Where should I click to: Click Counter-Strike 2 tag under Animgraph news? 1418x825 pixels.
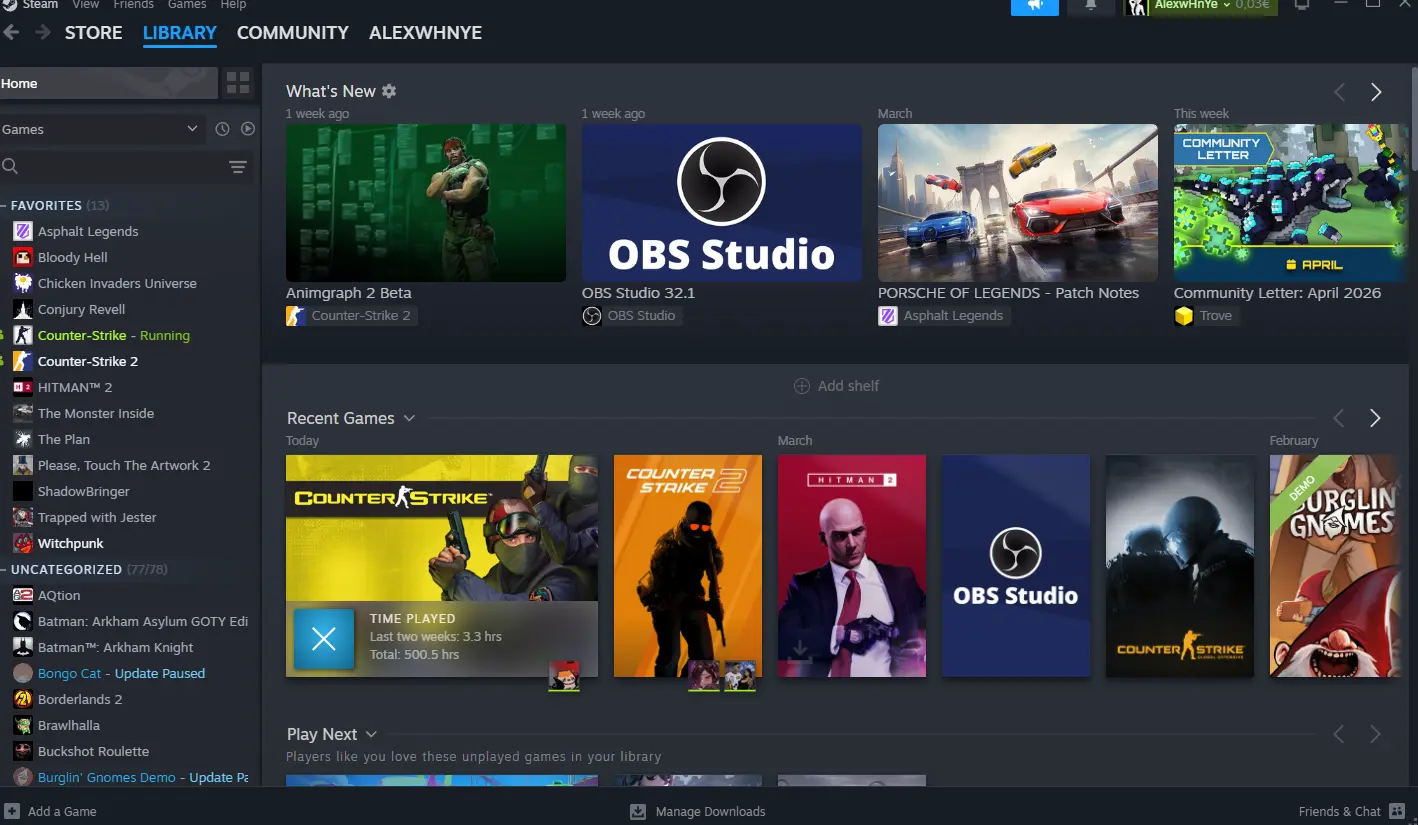pyautogui.click(x=350, y=315)
